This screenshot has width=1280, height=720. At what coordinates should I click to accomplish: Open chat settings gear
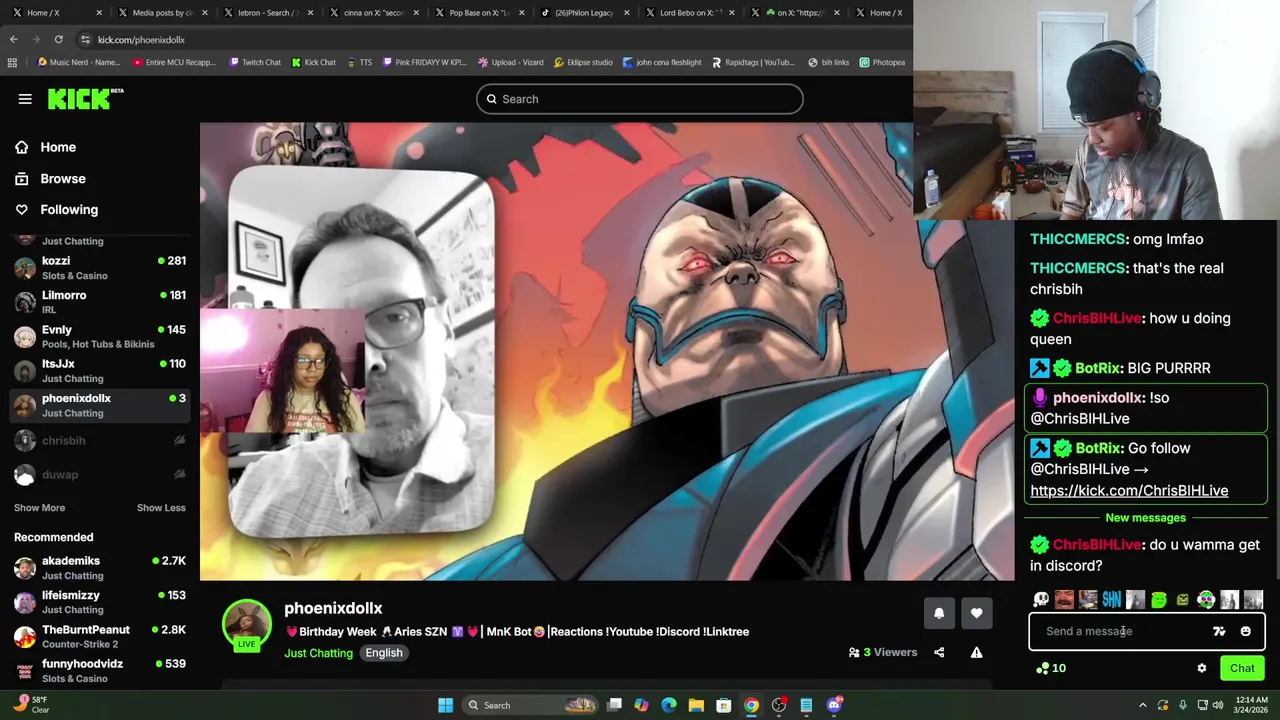[1202, 669]
